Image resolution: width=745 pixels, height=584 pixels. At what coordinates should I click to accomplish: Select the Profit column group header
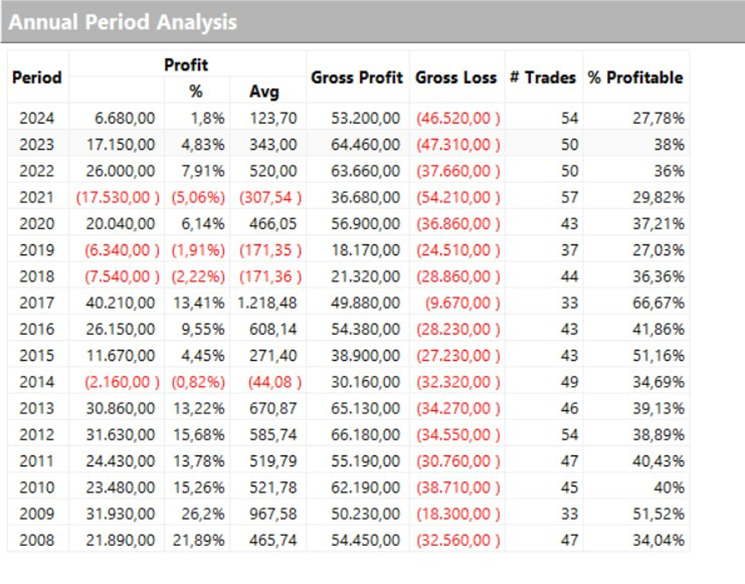coord(186,64)
